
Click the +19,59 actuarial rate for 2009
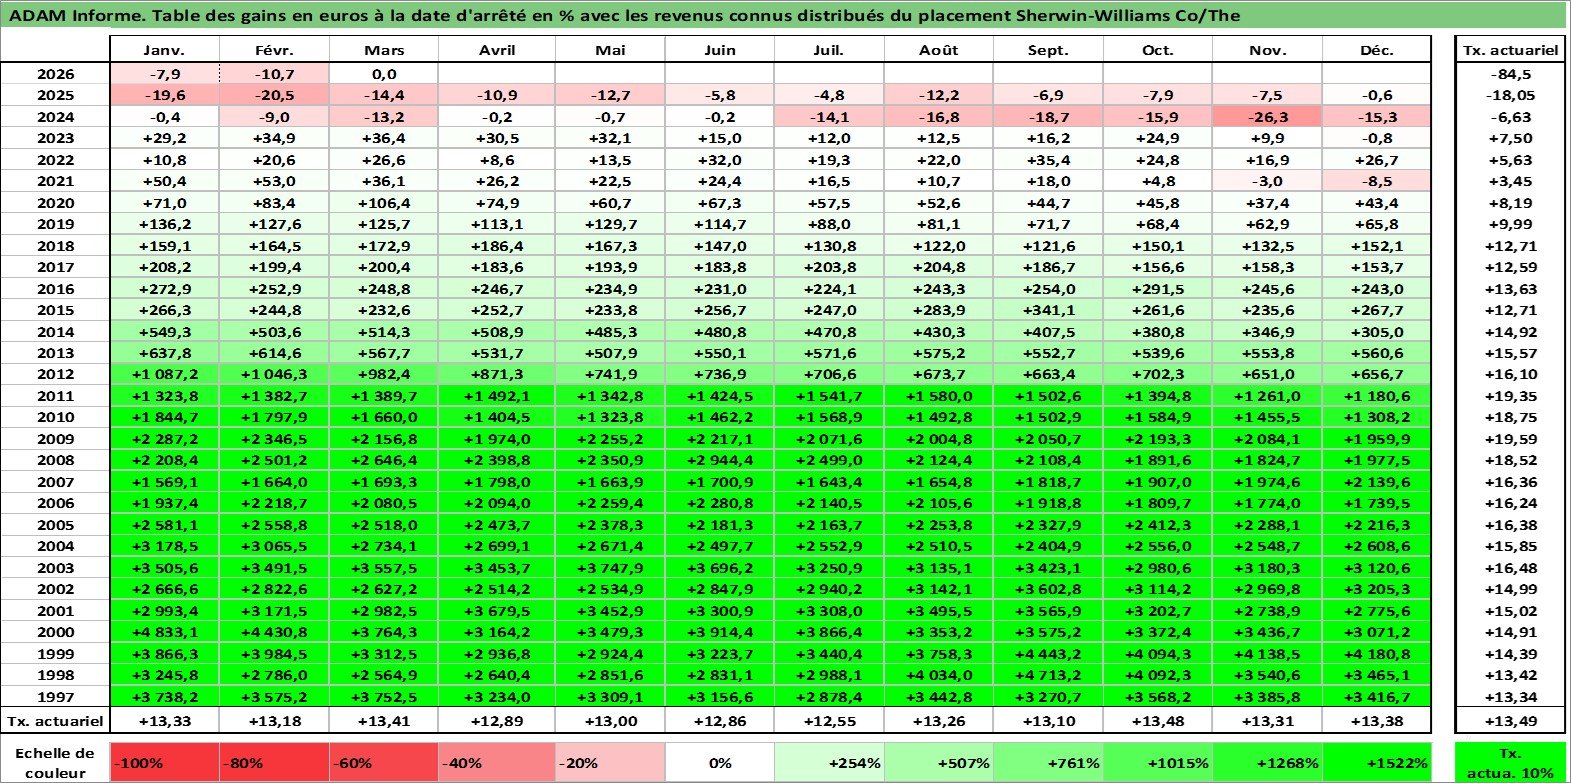1510,439
